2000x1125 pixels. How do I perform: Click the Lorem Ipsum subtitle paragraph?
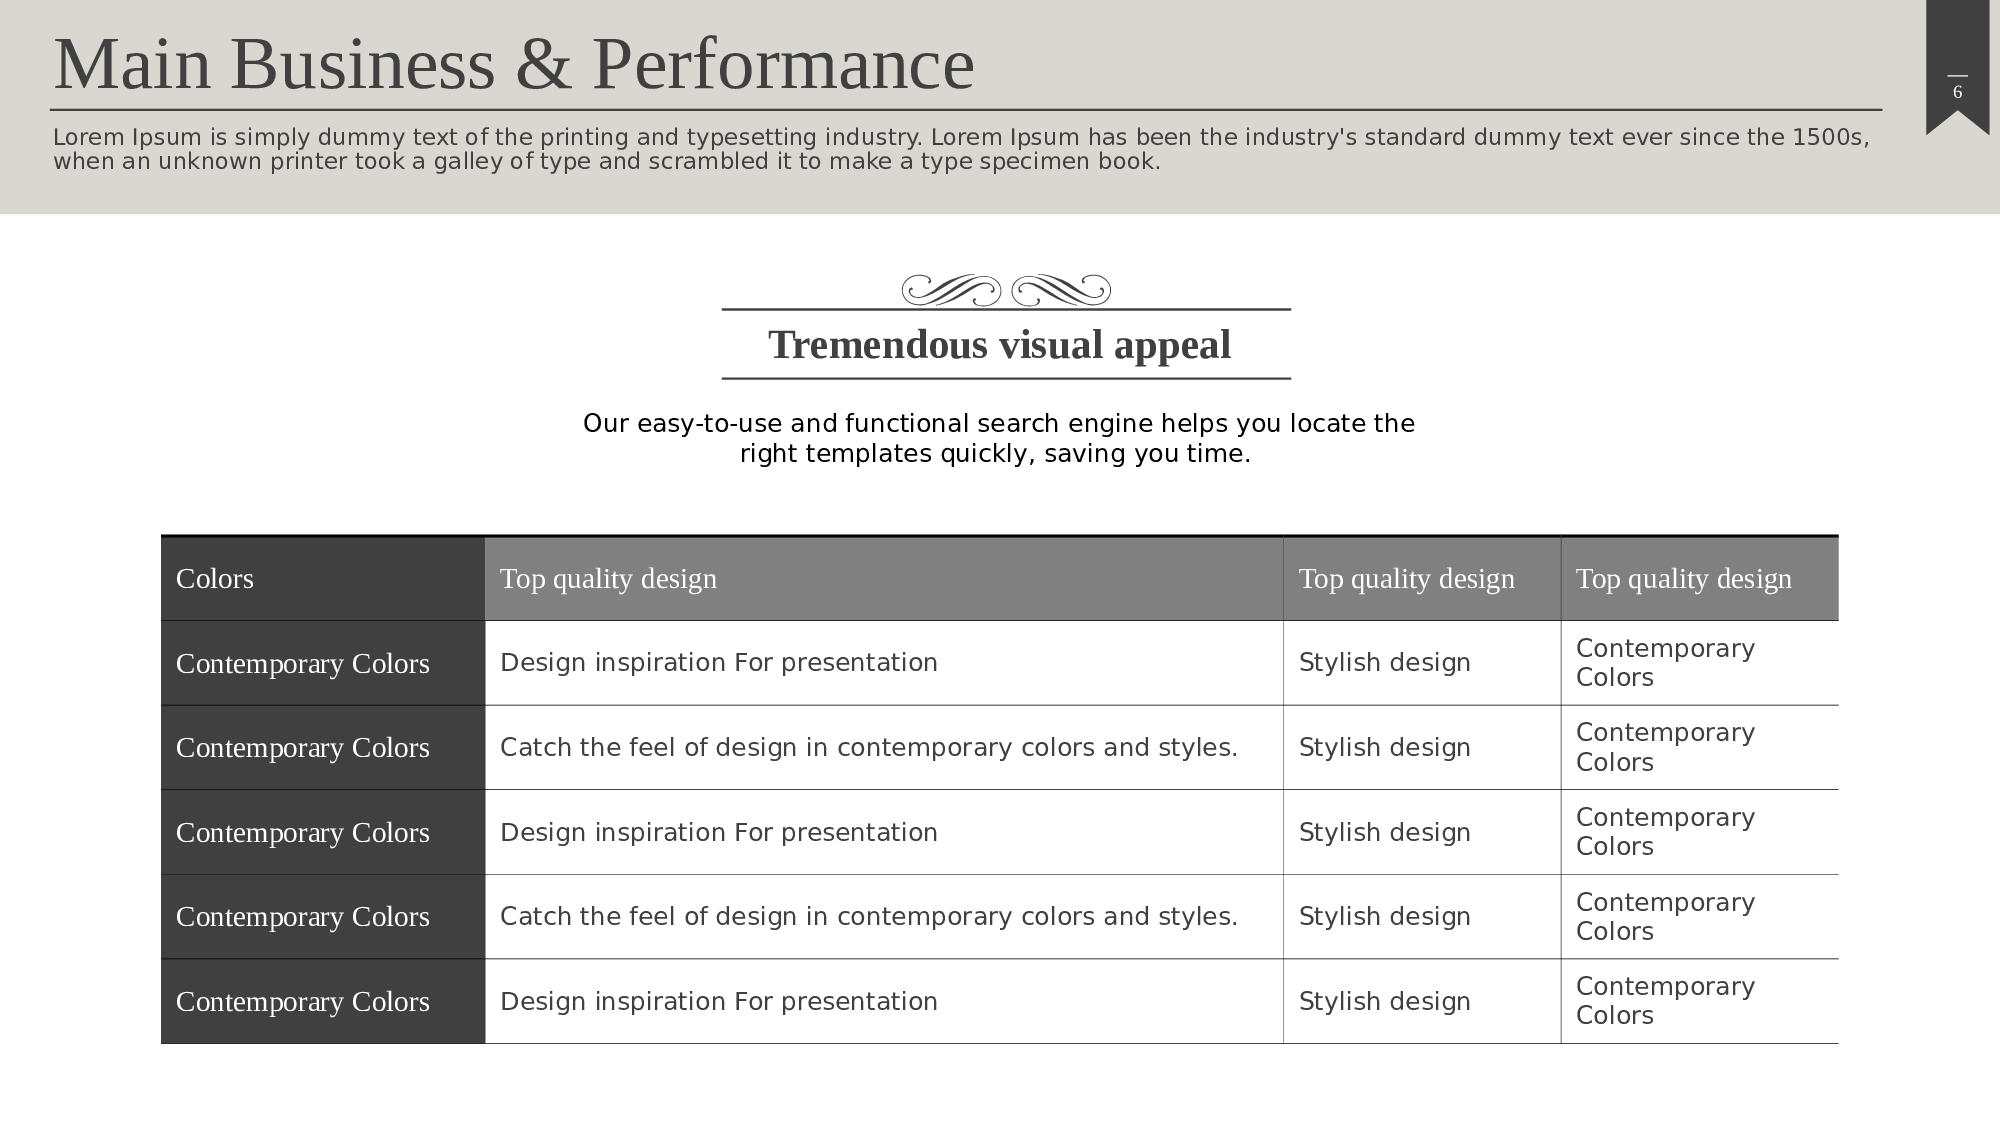tap(960, 149)
